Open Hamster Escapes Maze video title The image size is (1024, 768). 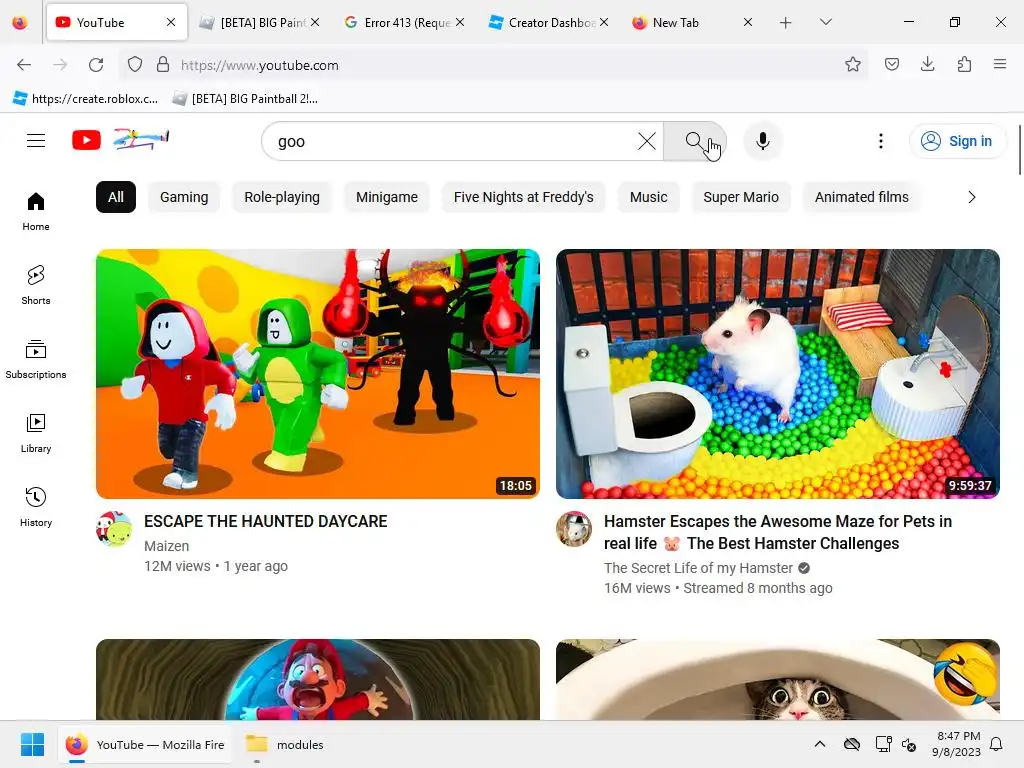[777, 532]
